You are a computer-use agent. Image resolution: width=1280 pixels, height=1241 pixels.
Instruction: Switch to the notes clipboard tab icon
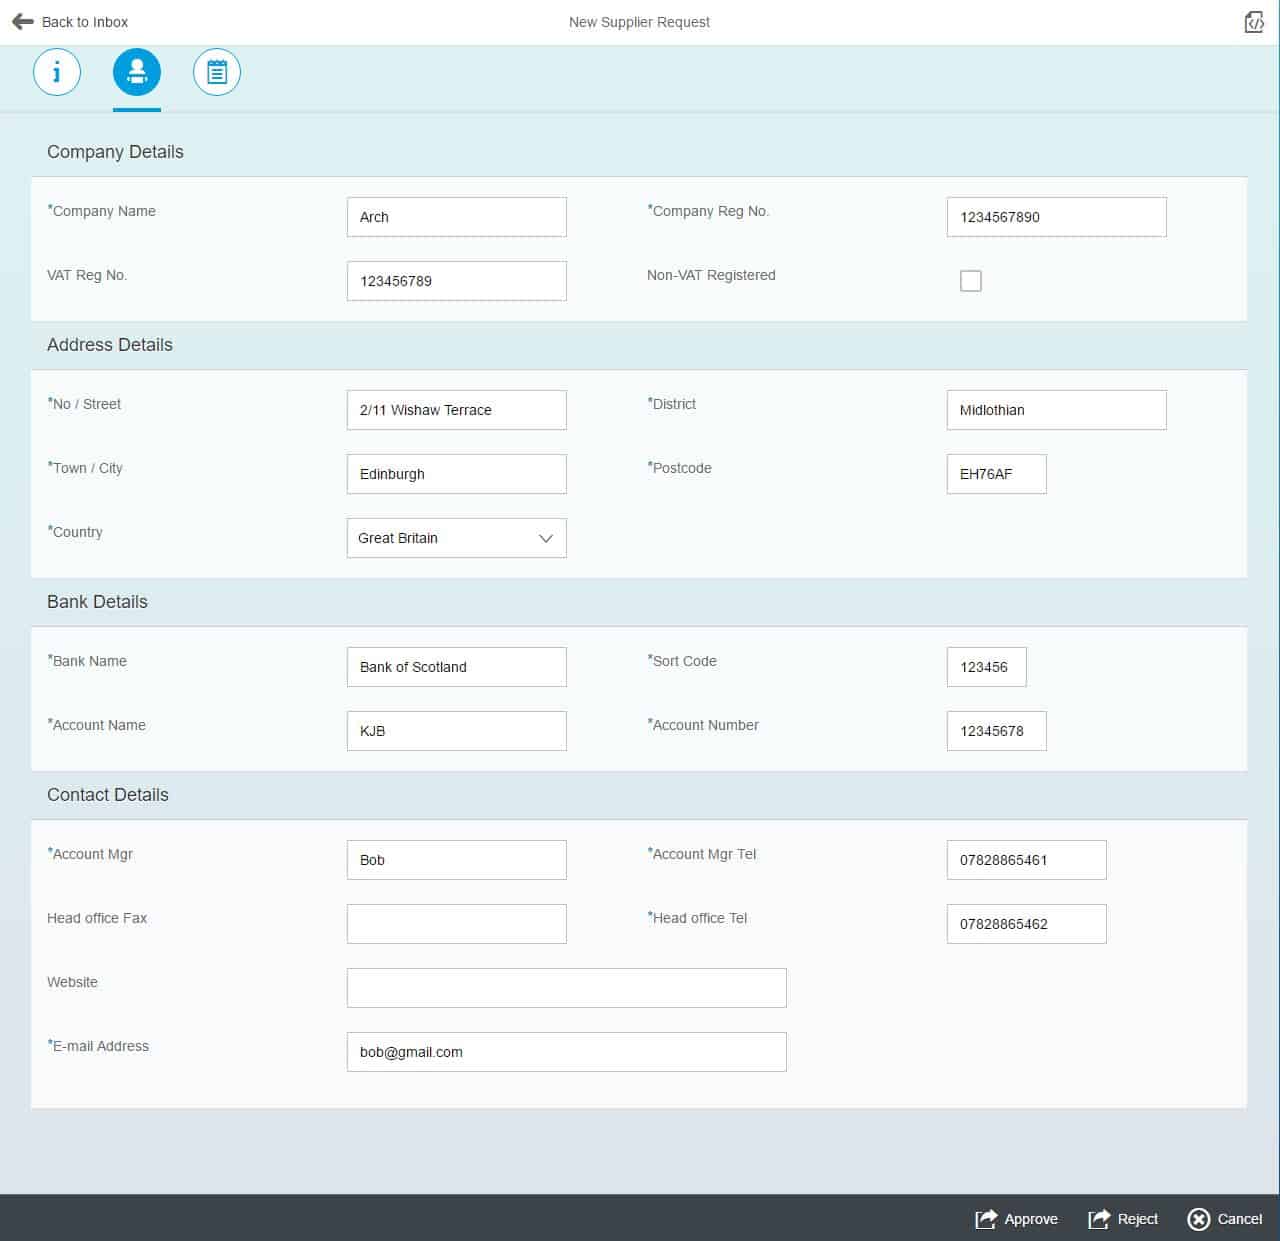217,72
